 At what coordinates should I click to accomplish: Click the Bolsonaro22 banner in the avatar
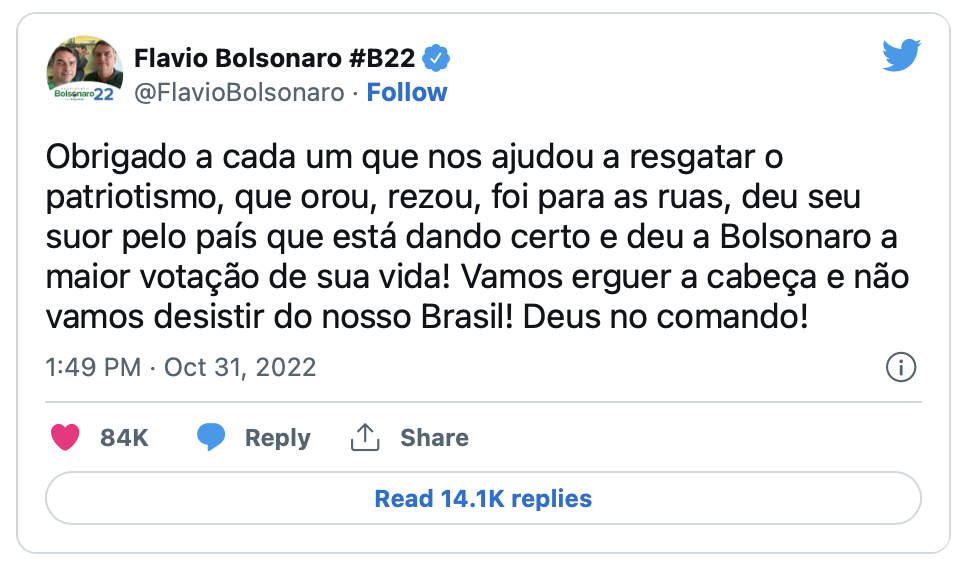coord(84,94)
